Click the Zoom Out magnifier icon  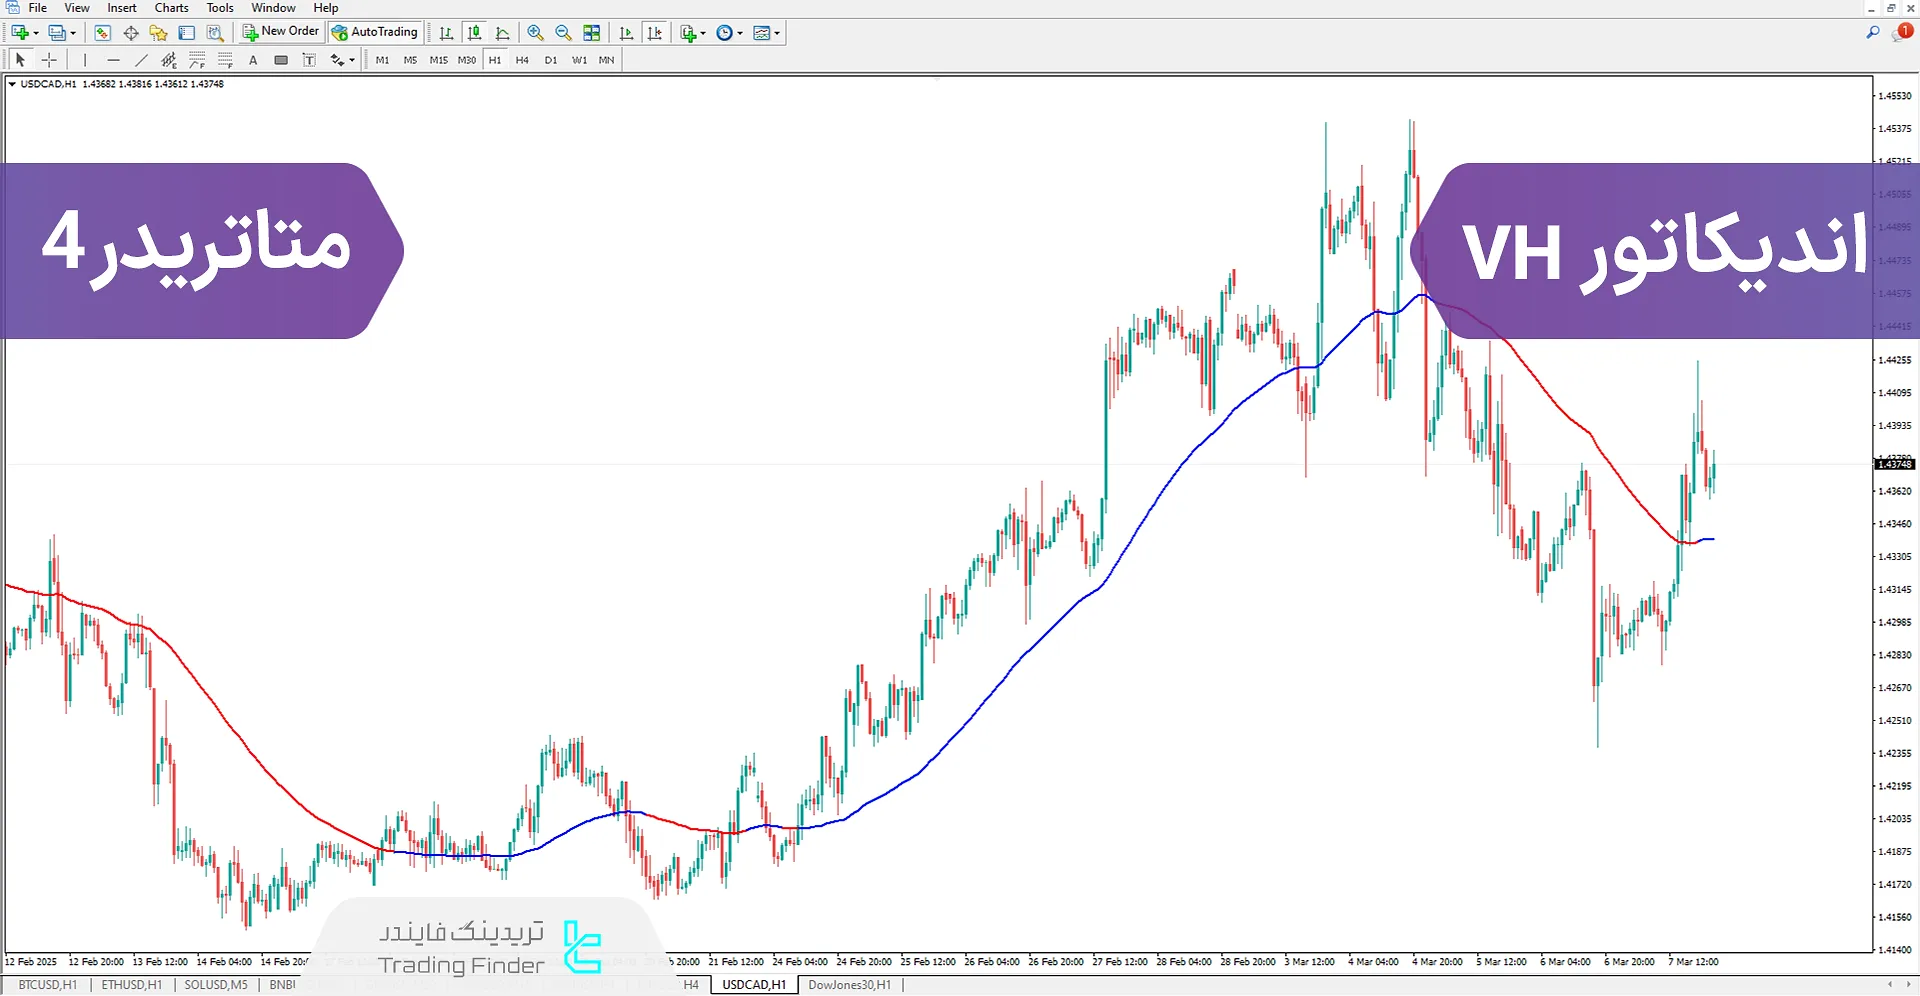click(x=563, y=33)
